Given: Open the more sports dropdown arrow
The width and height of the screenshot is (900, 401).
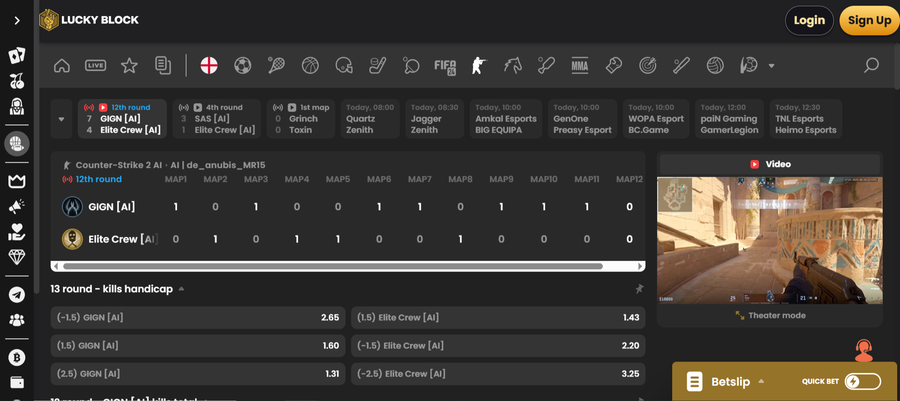Looking at the screenshot, I should click(771, 66).
